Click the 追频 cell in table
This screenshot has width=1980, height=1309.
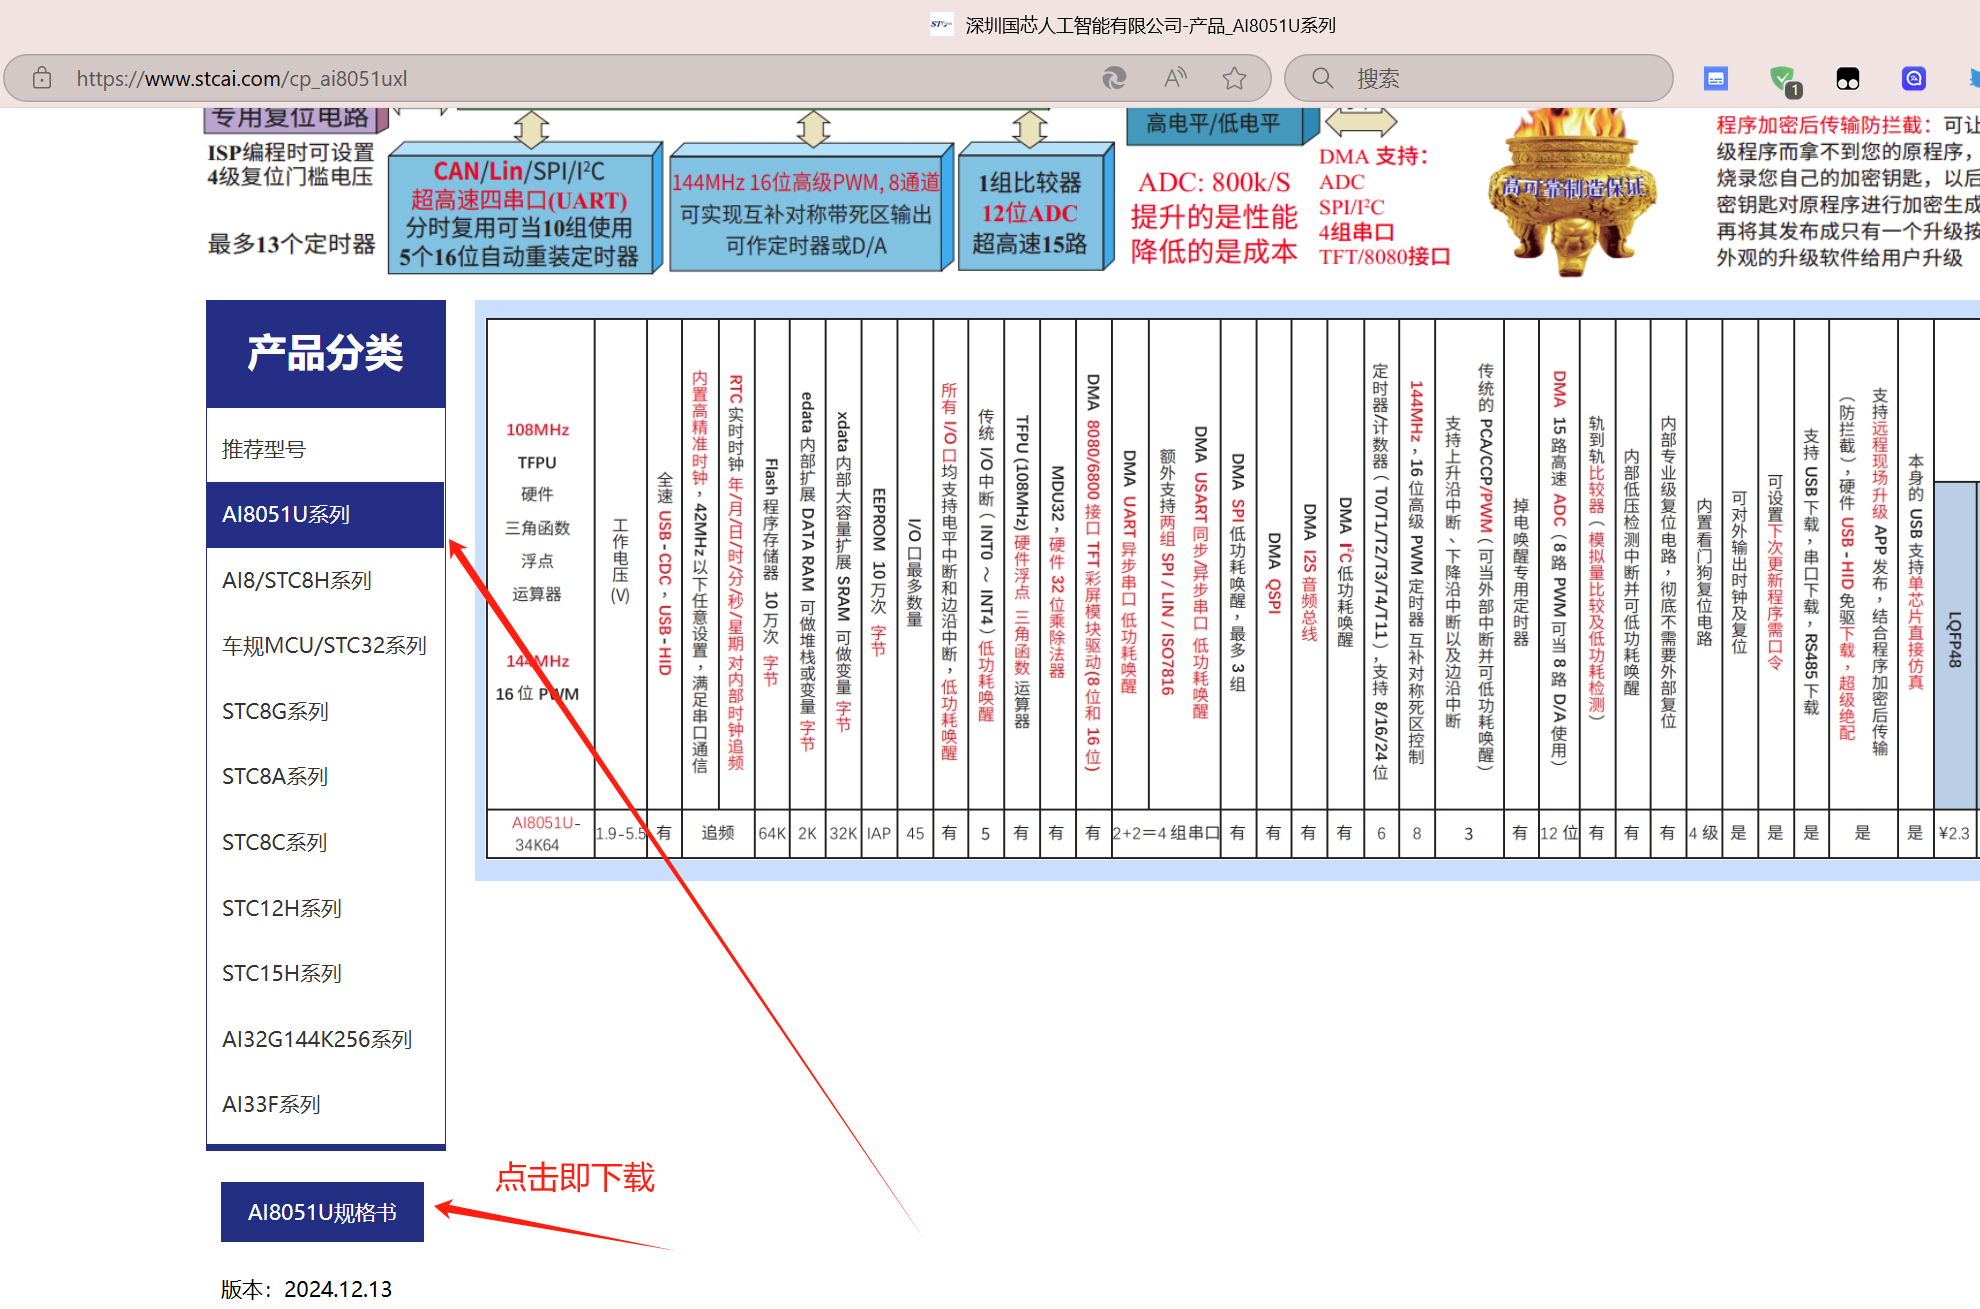click(718, 833)
